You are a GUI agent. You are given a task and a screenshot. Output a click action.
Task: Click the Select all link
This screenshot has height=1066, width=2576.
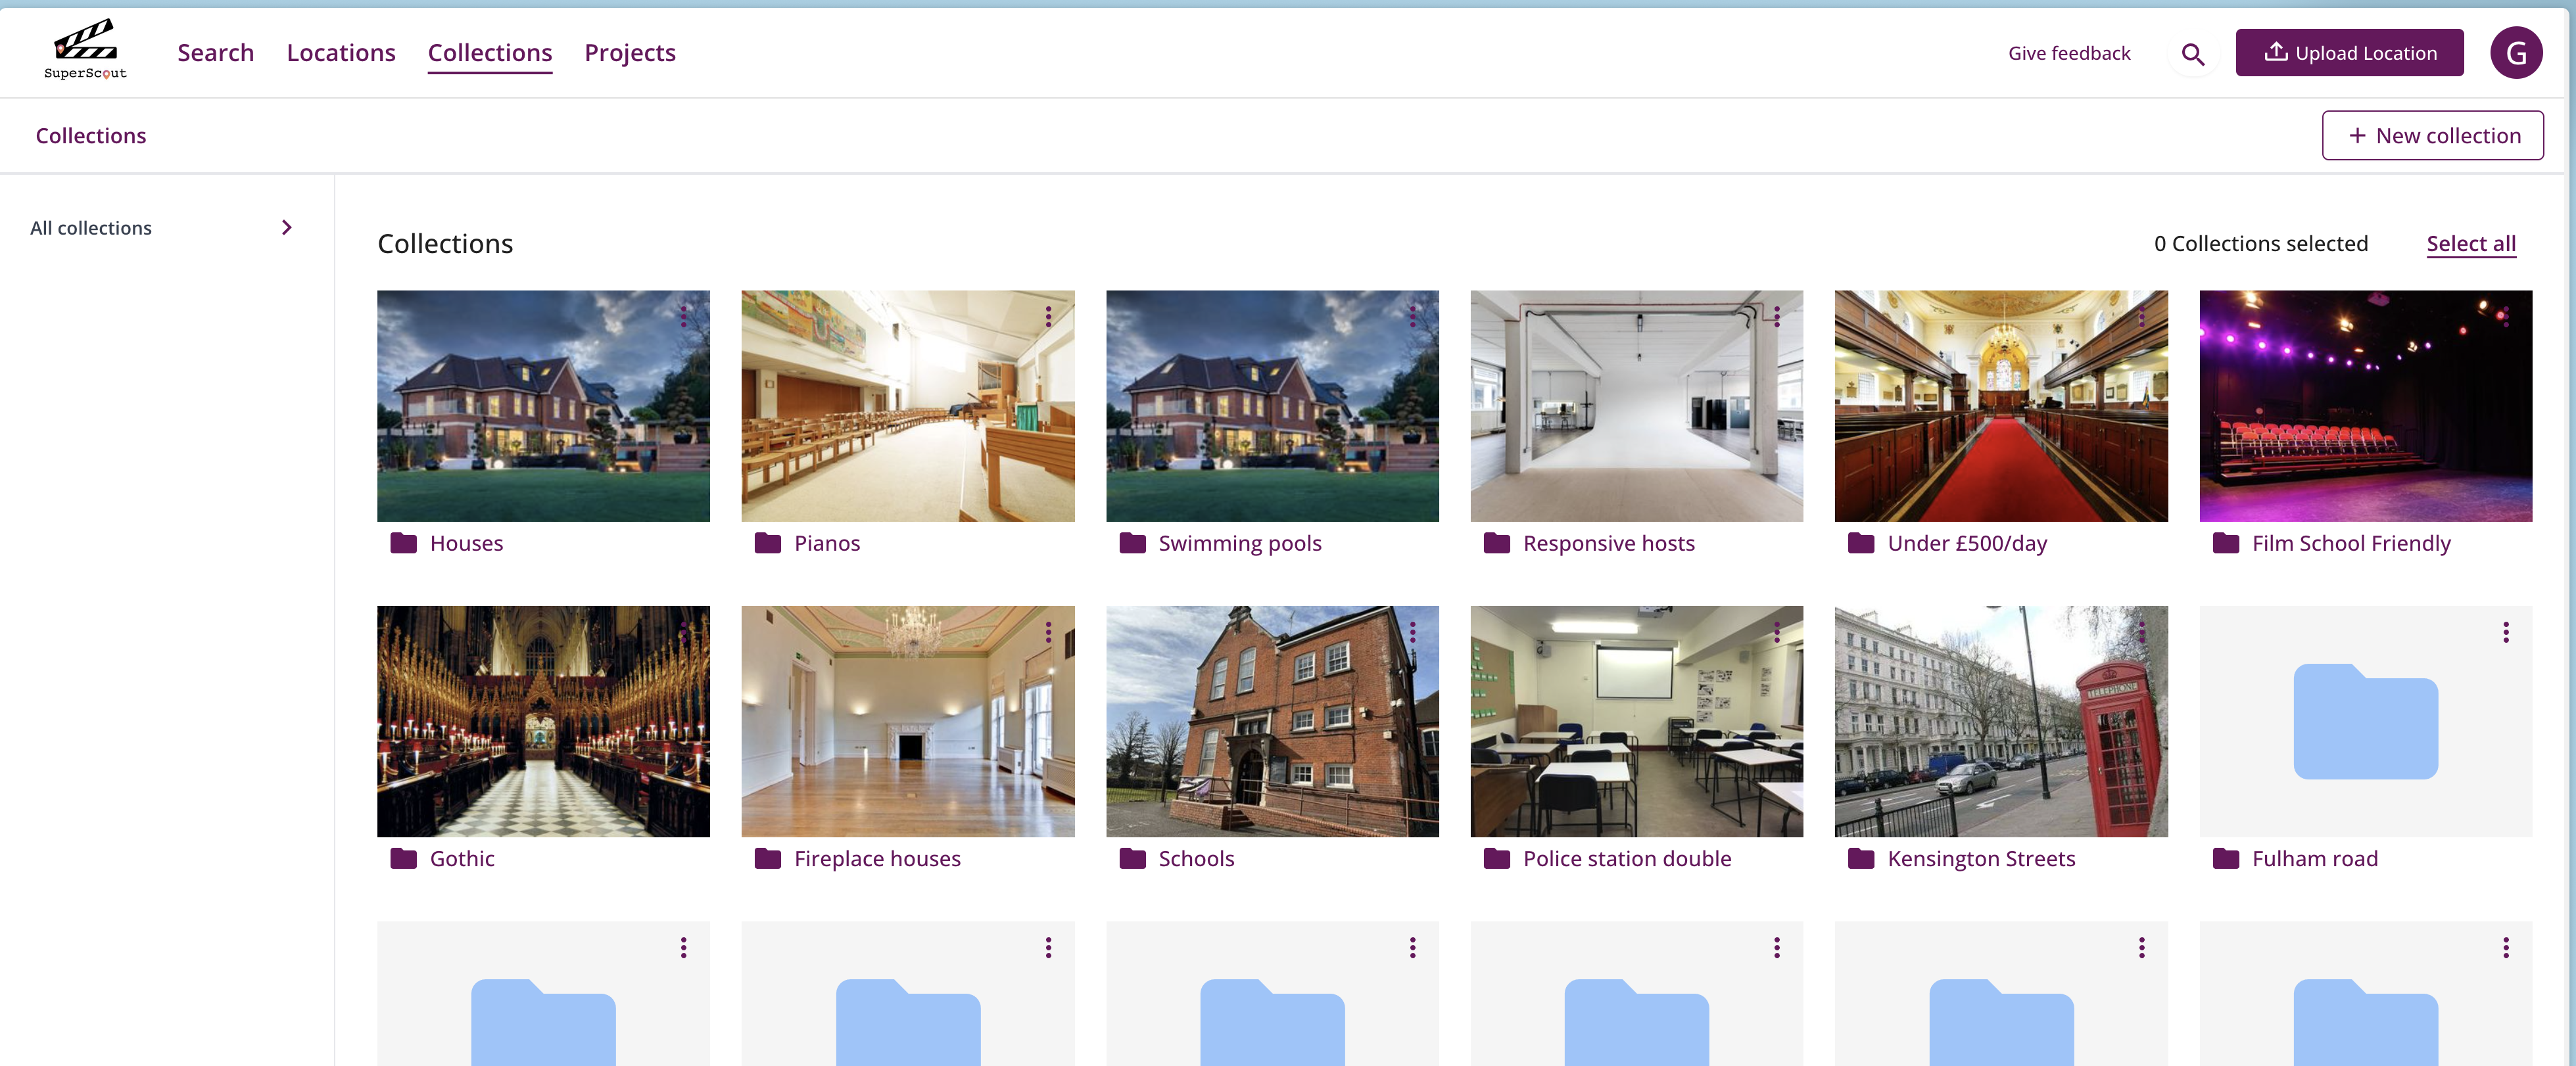(2470, 244)
